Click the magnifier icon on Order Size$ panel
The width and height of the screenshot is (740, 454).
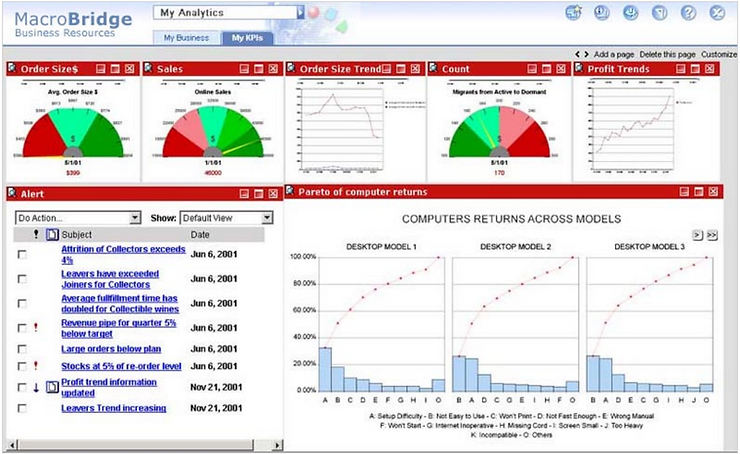pyautogui.click(x=12, y=68)
